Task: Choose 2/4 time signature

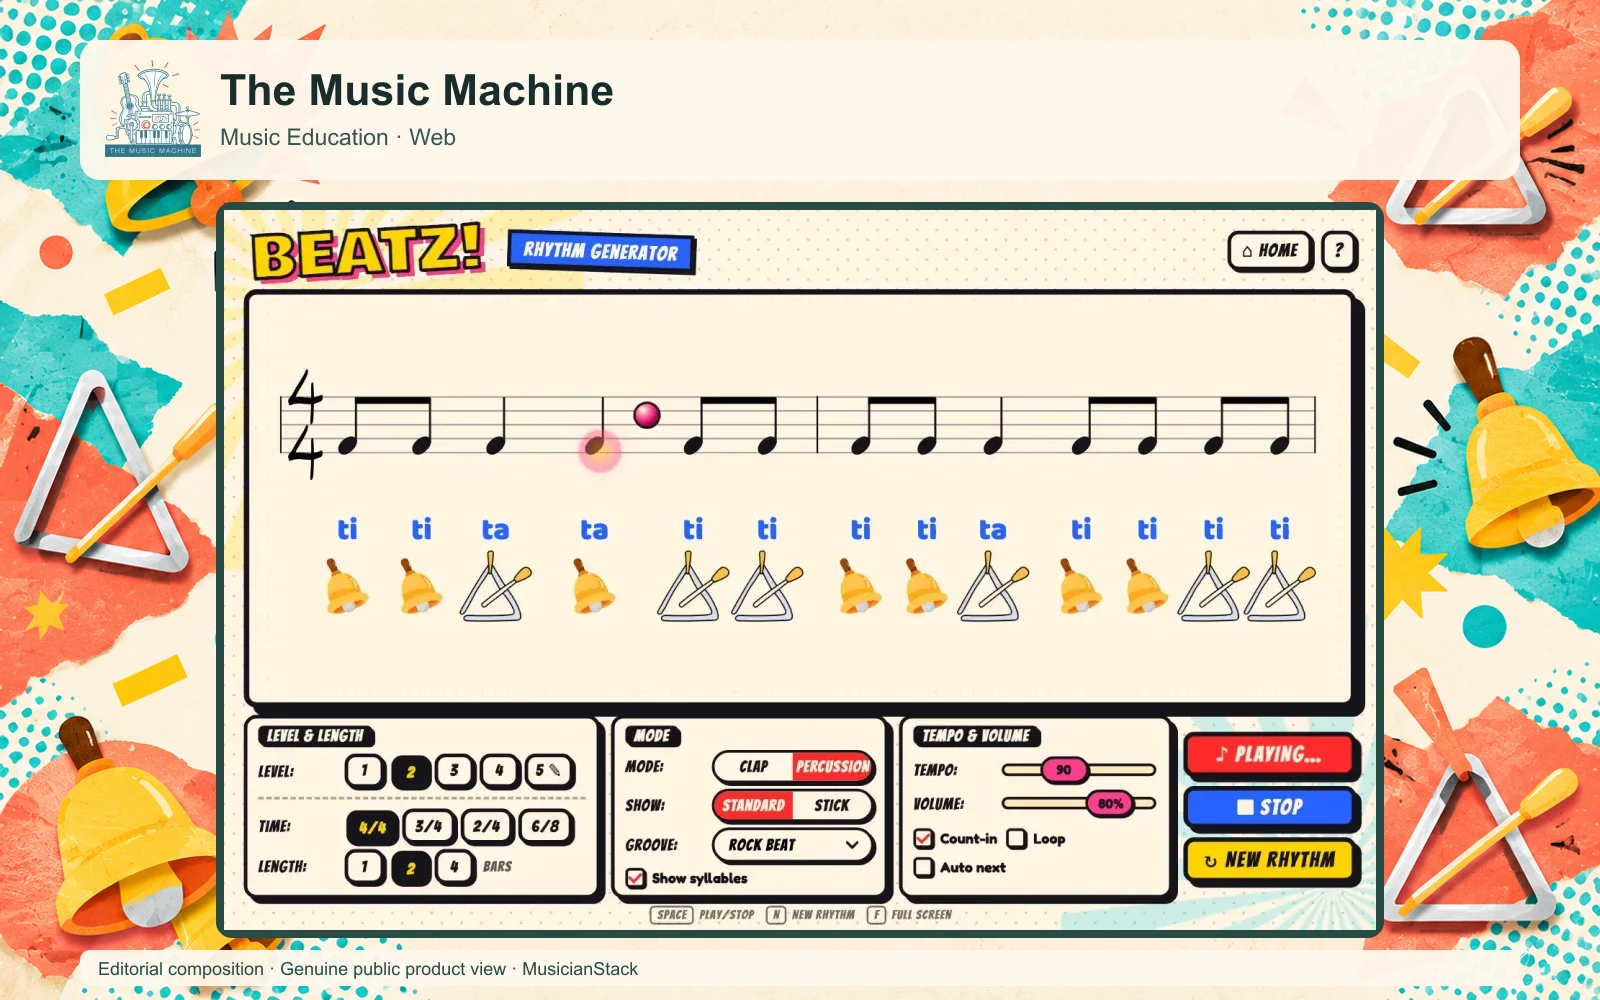Action: [x=487, y=827]
